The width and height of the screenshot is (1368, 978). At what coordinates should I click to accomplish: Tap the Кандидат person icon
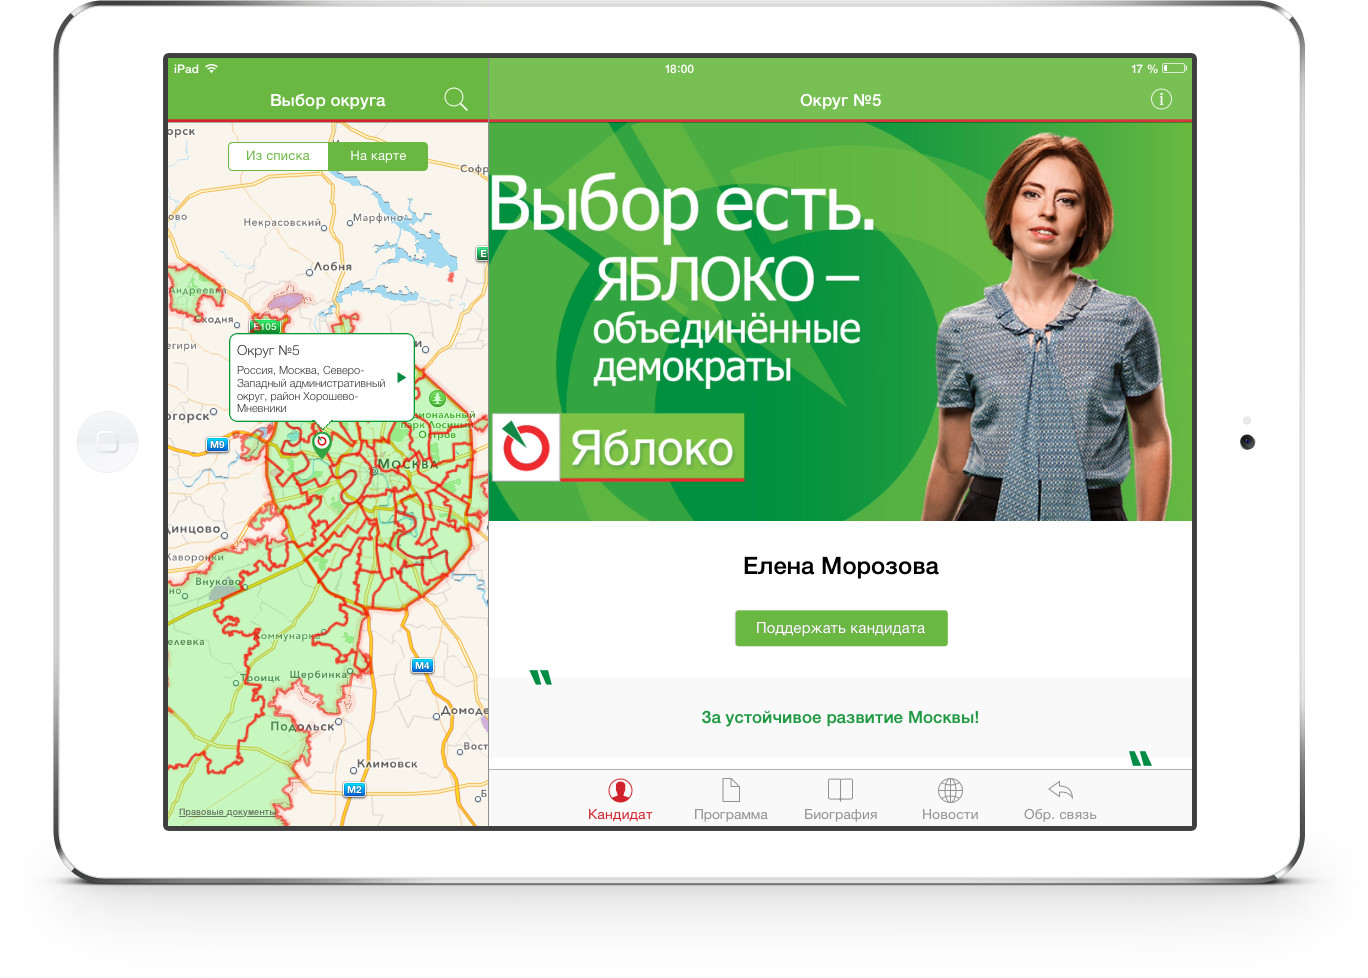click(620, 791)
